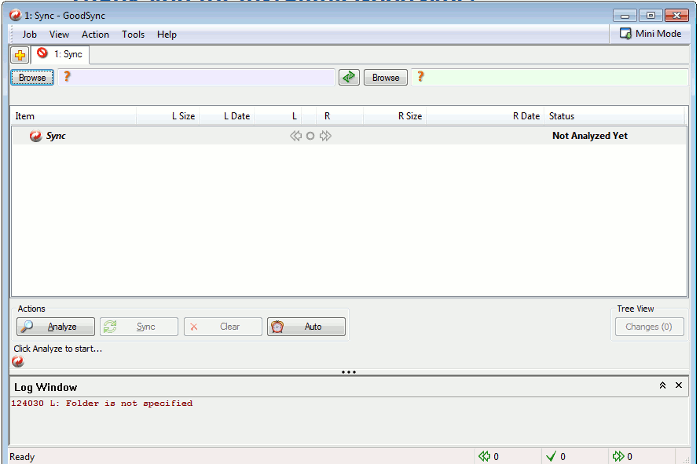
Task: Click the Analyze button
Action: pos(55,326)
